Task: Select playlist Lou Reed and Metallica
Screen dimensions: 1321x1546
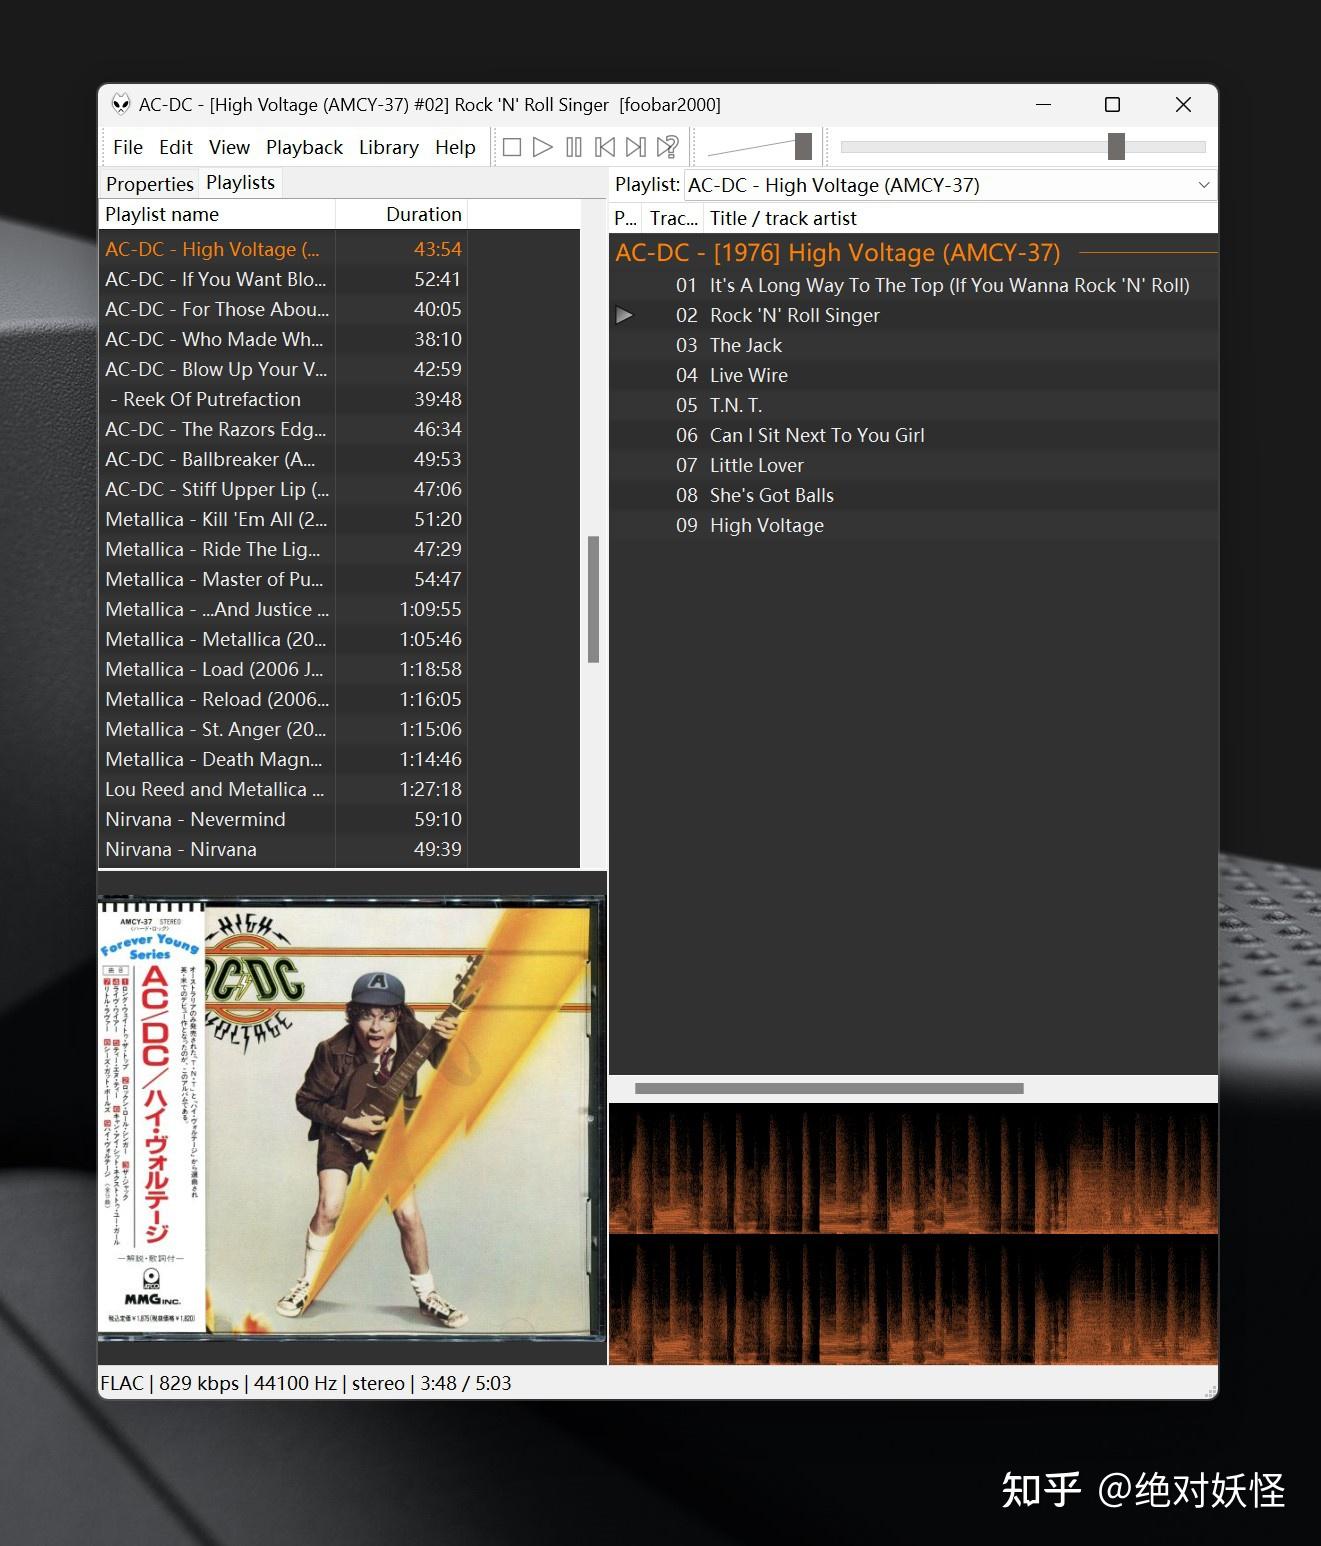Action: click(339, 789)
